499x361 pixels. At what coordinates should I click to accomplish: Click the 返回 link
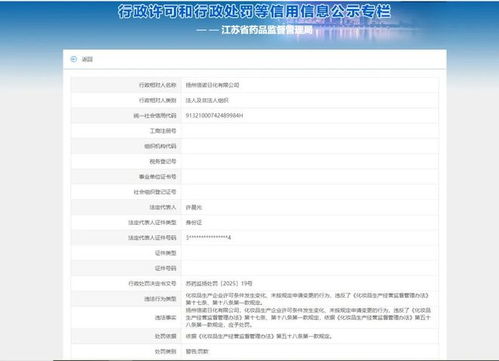87,59
